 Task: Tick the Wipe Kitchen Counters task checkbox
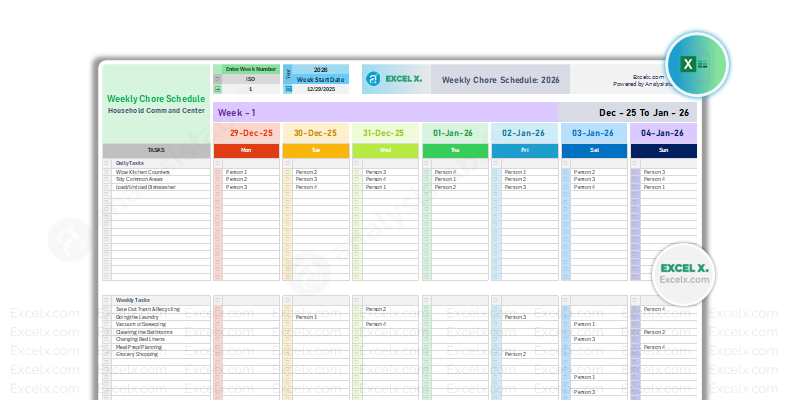coord(107,172)
